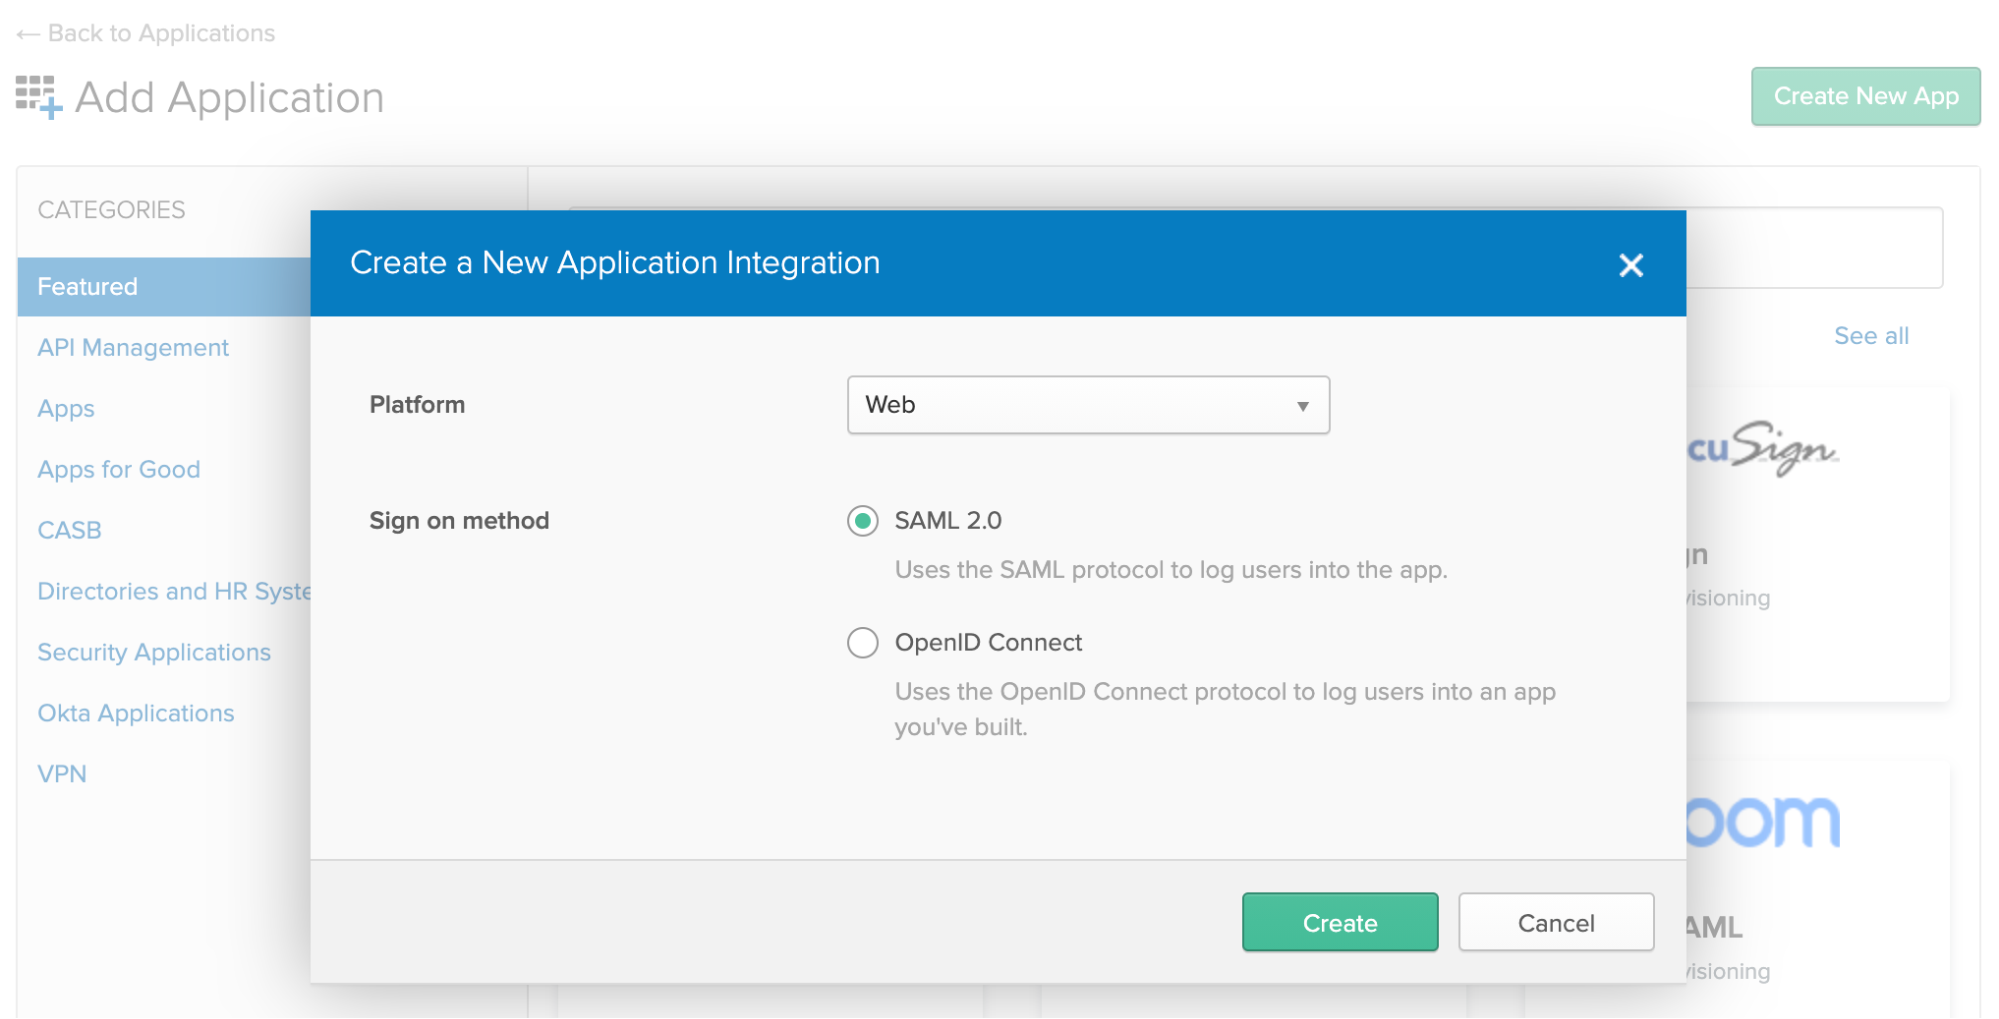
Task: Open the Security Applications category
Action: point(154,653)
